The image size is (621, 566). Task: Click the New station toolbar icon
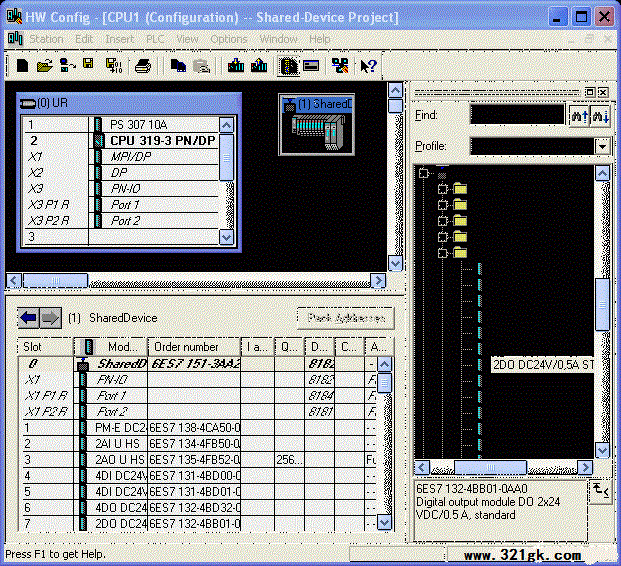tap(23, 65)
